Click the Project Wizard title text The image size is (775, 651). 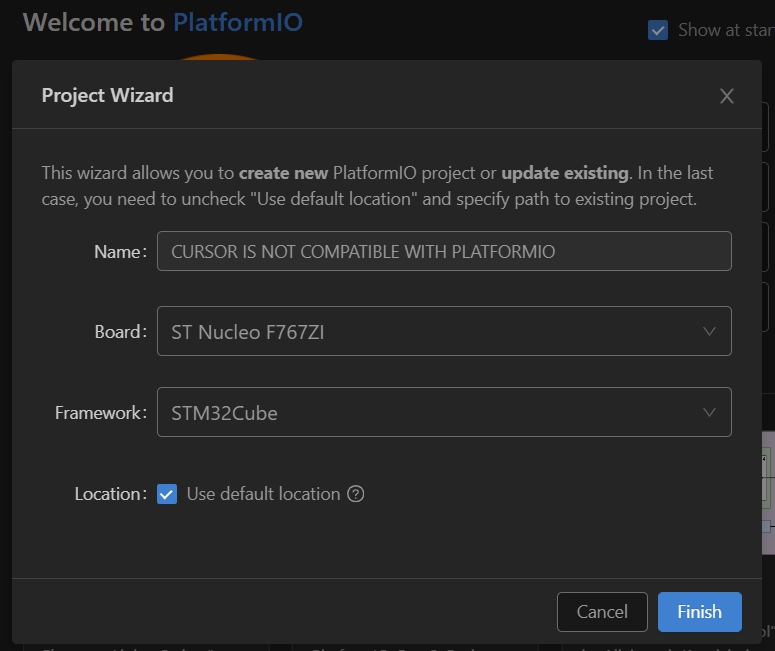point(107,95)
